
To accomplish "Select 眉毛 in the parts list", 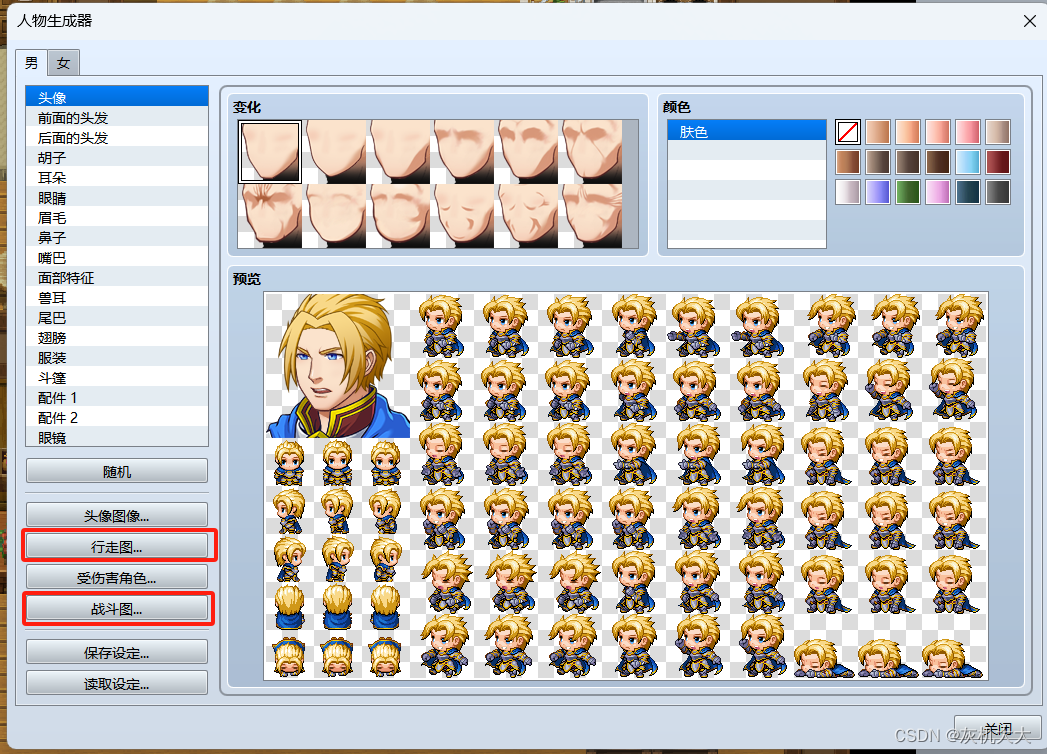I will [x=117, y=218].
